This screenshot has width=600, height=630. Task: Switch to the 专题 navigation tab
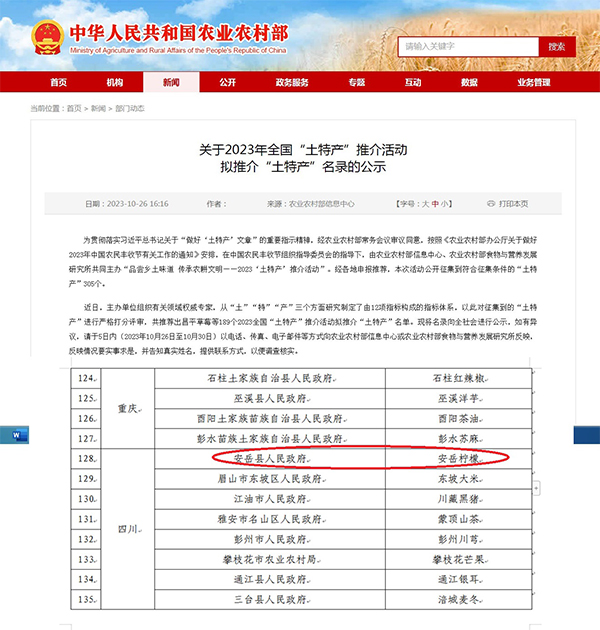[357, 82]
